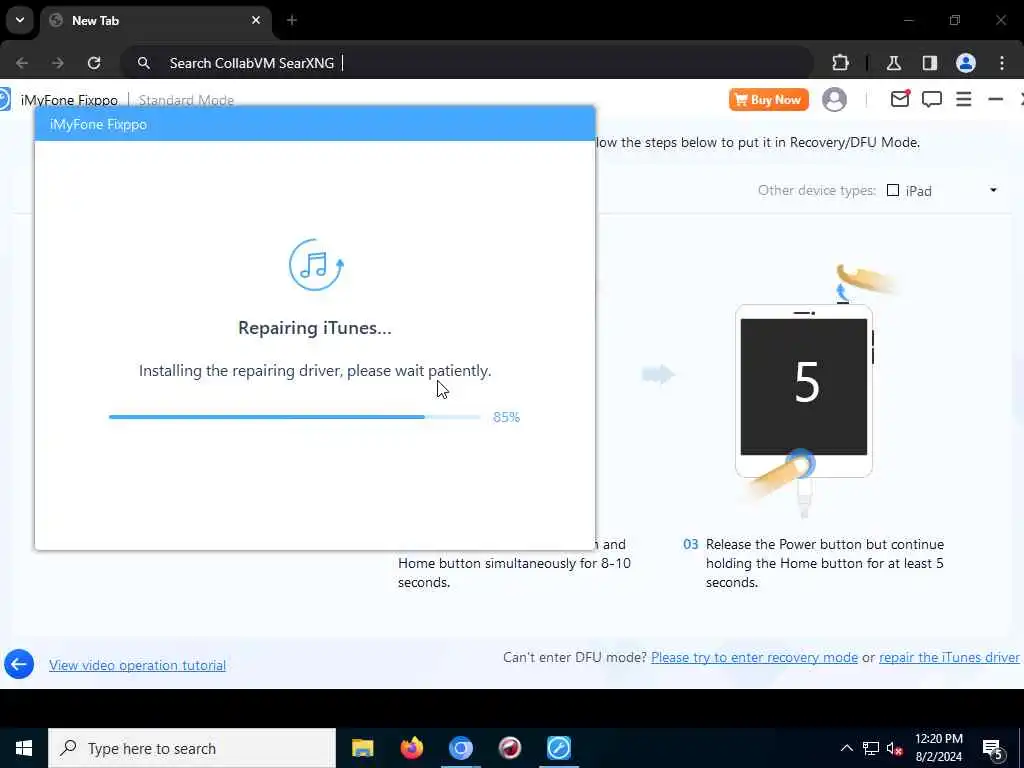This screenshot has height=768, width=1024.
Task: Open the taskbar clock showing 12:20 PM
Action: (x=938, y=748)
